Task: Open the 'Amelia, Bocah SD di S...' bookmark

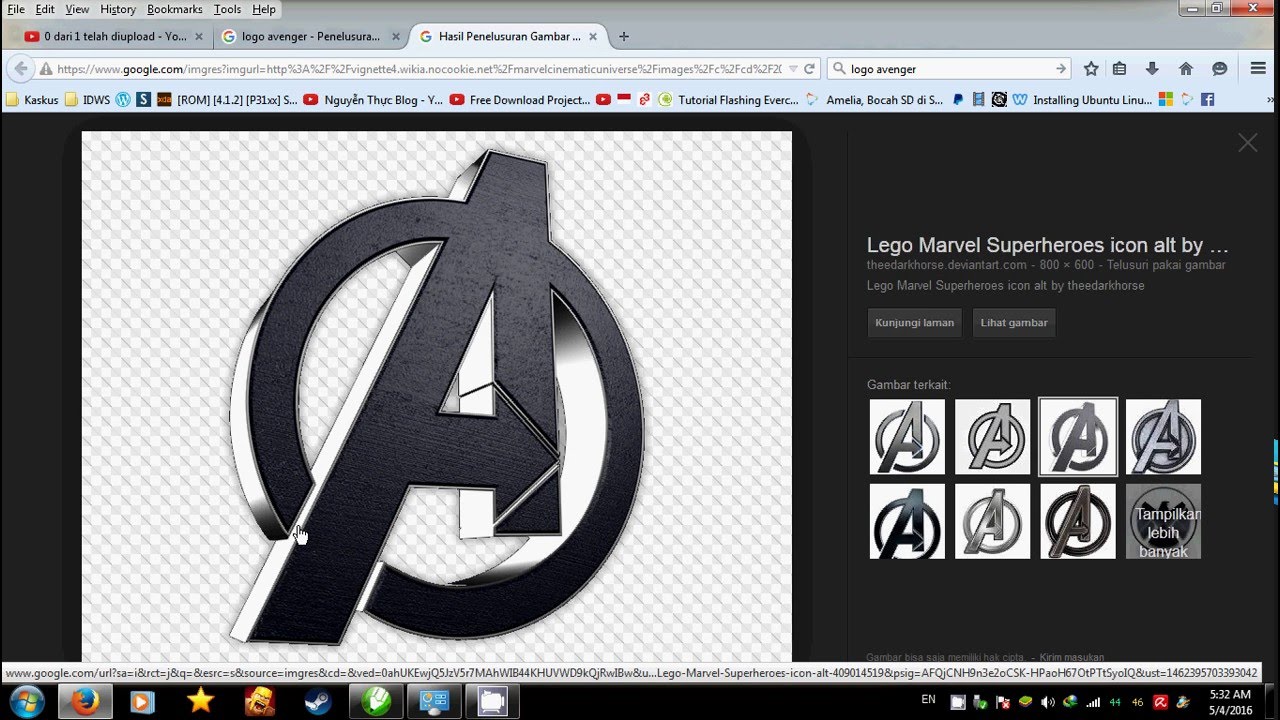Action: (875, 100)
